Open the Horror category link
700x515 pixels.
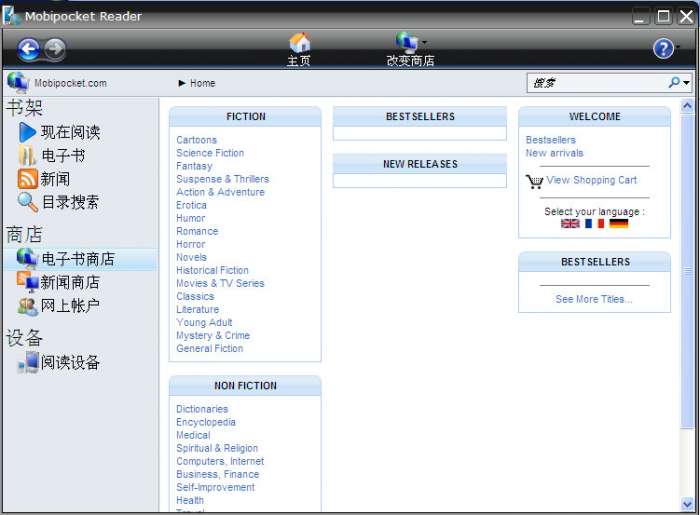[191, 244]
